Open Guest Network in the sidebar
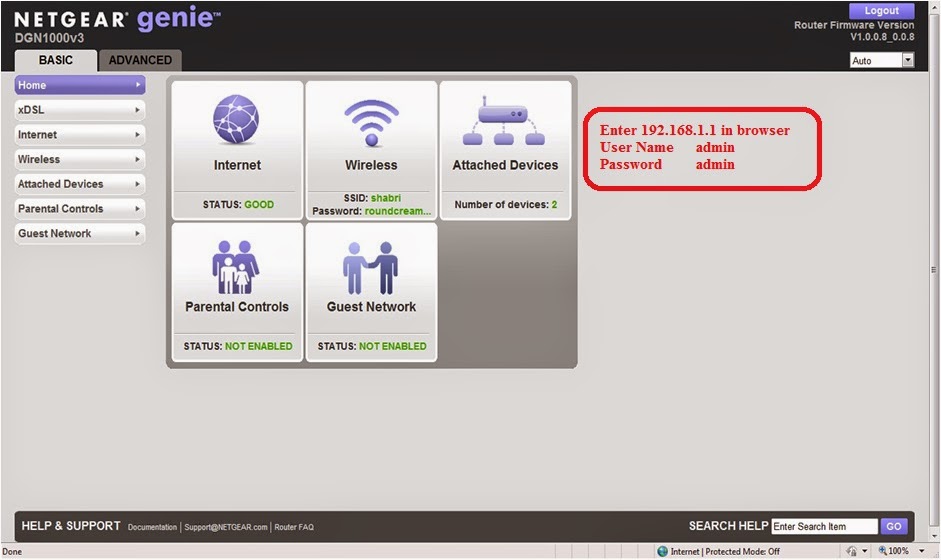Image resolution: width=941 pixels, height=560 pixels. coord(80,233)
